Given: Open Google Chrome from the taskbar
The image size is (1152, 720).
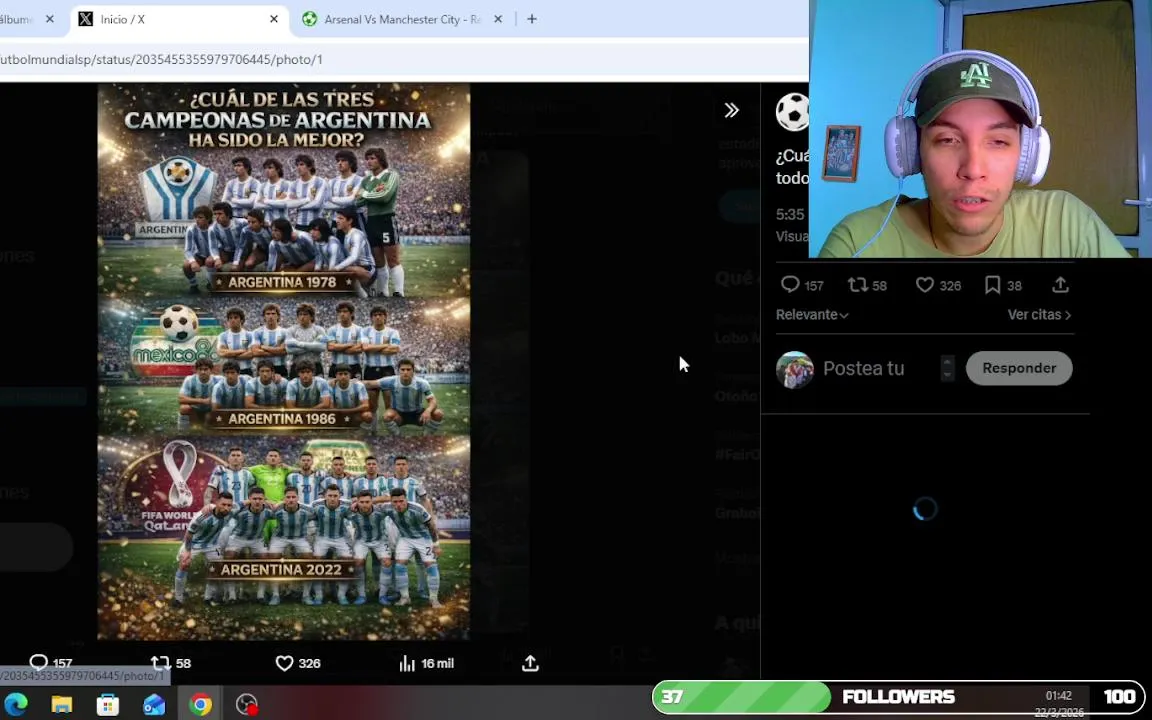Looking at the screenshot, I should point(200,705).
